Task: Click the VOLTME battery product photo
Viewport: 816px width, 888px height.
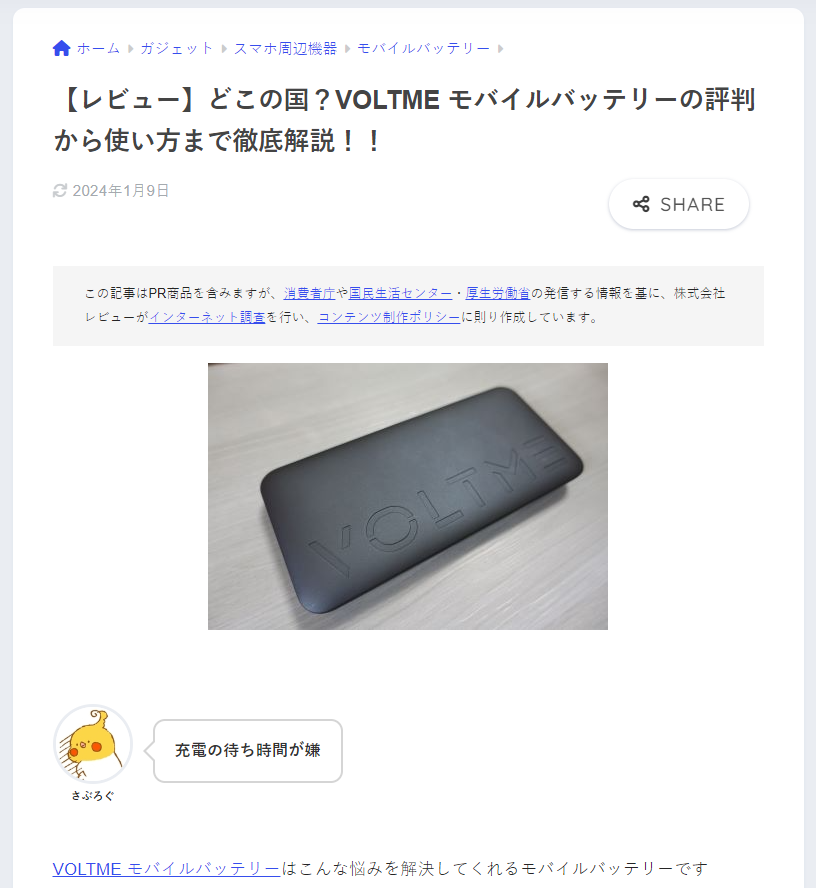Action: [x=408, y=496]
